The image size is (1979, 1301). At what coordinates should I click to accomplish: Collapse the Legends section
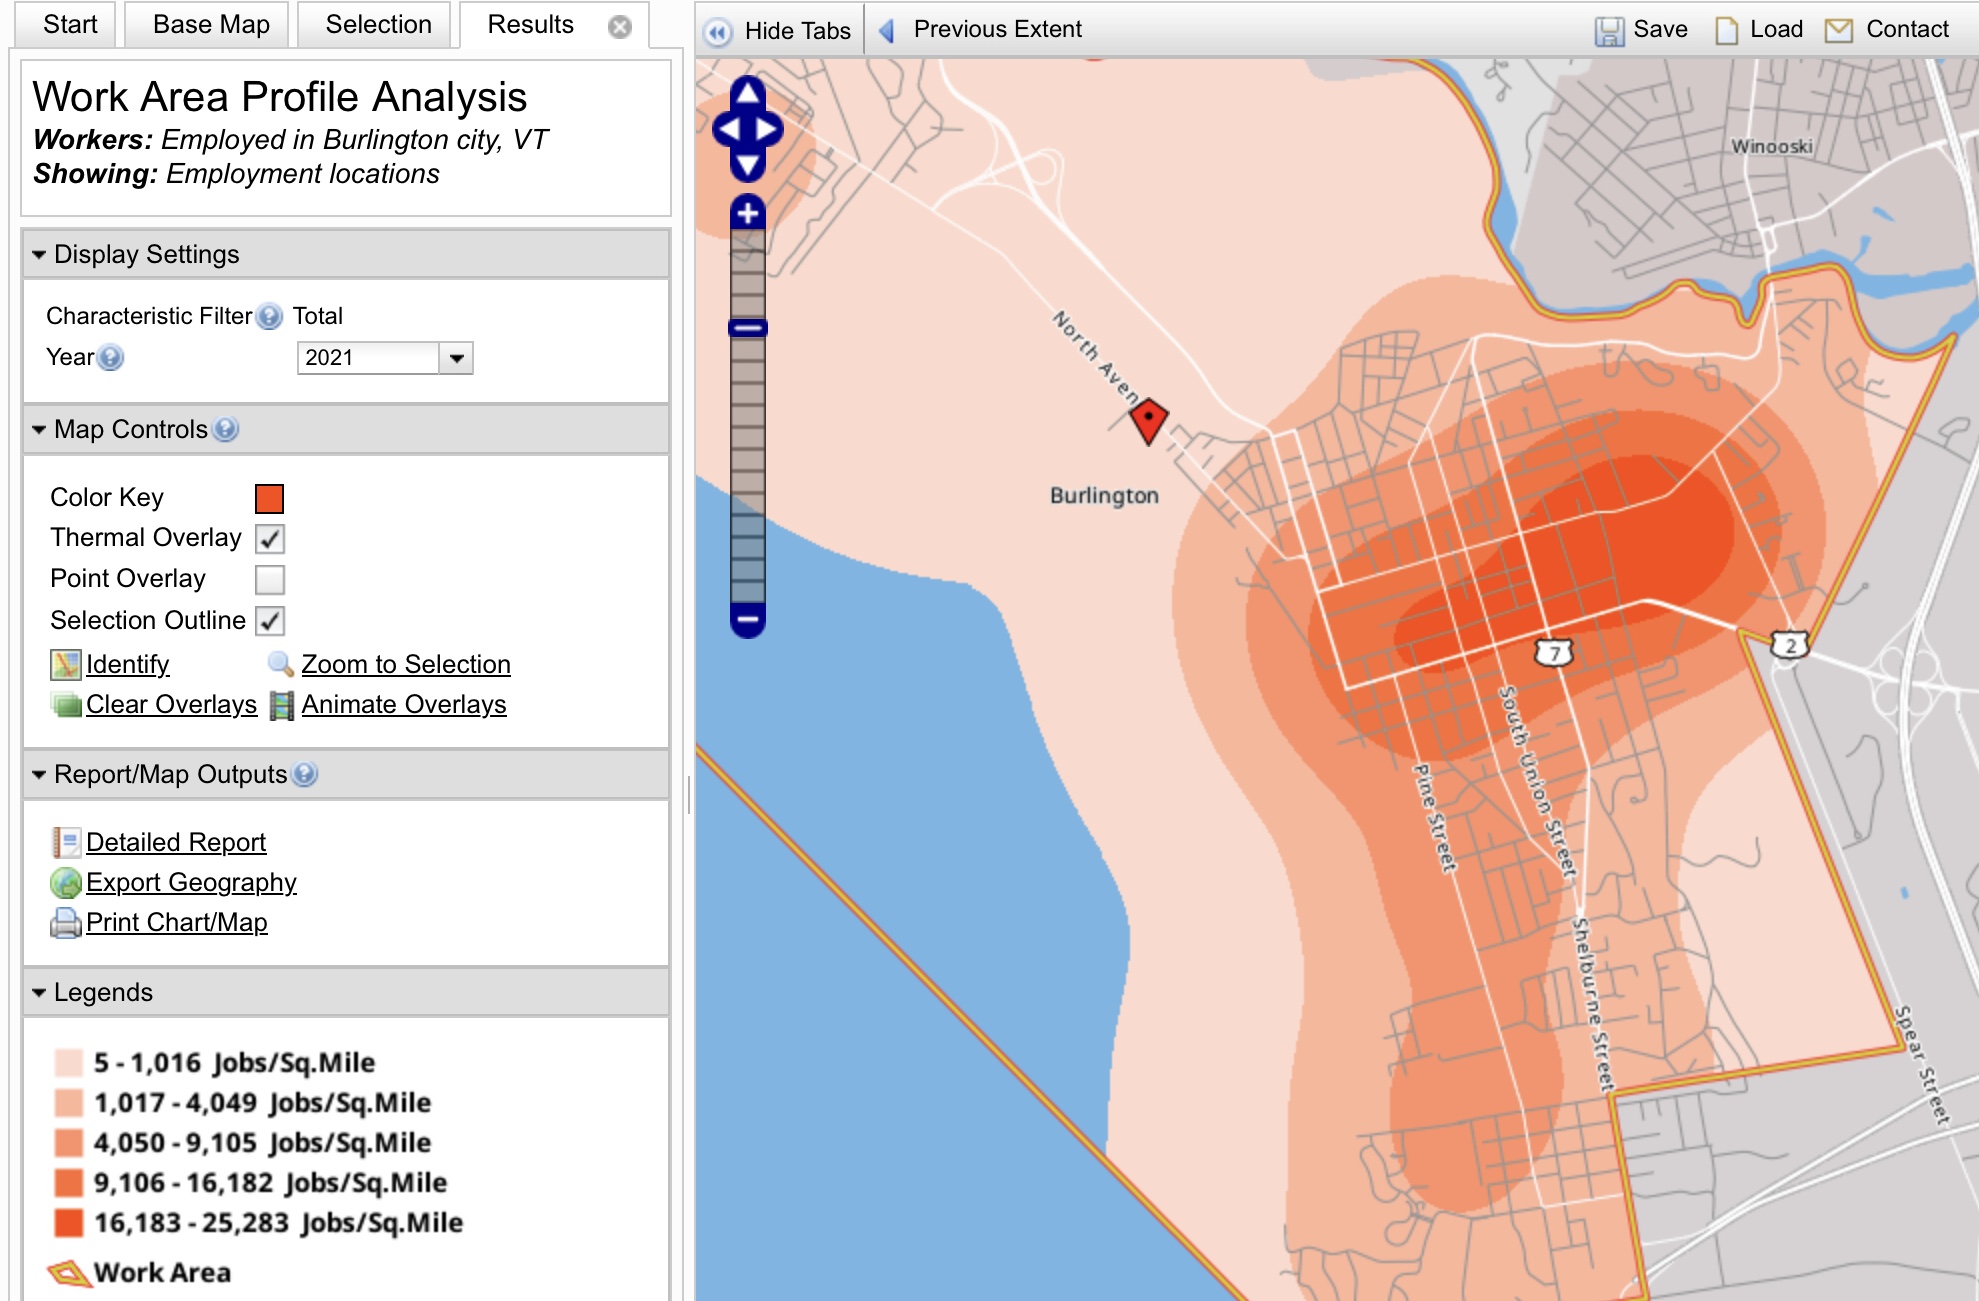(x=39, y=993)
